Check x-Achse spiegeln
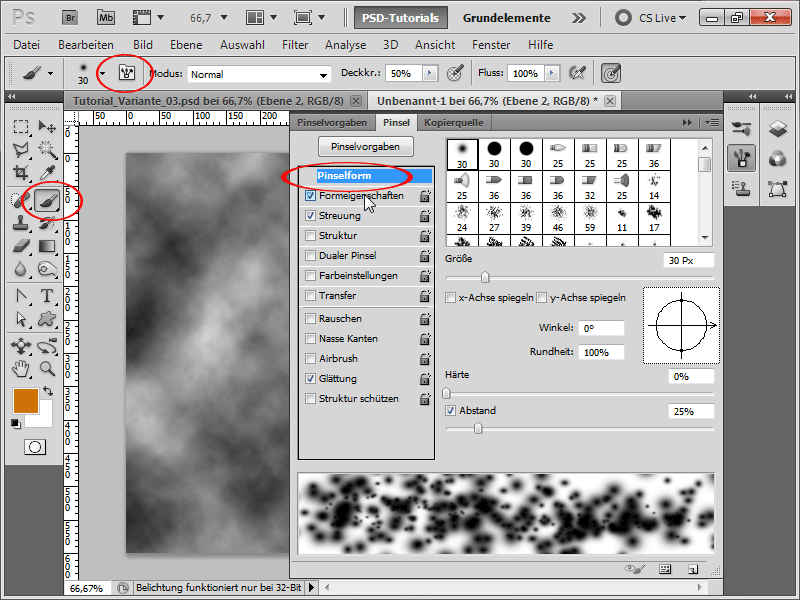This screenshot has width=800, height=600. pyautogui.click(x=451, y=298)
